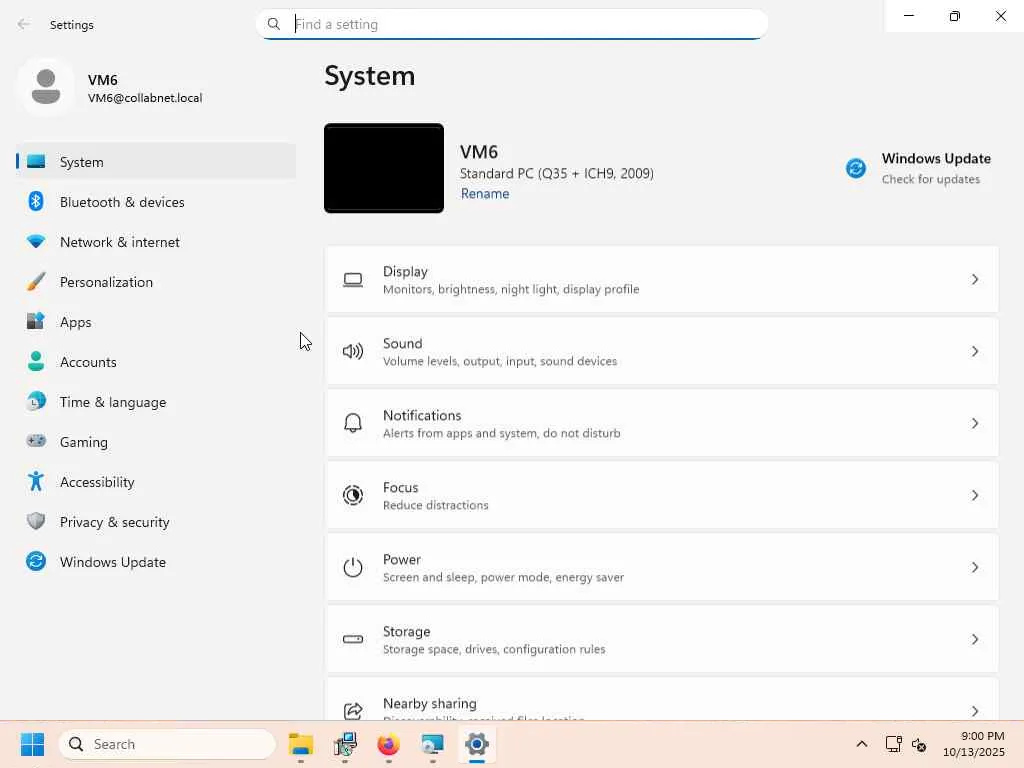Open Remote Desktop app in taskbar
1024x768 pixels.
point(432,744)
